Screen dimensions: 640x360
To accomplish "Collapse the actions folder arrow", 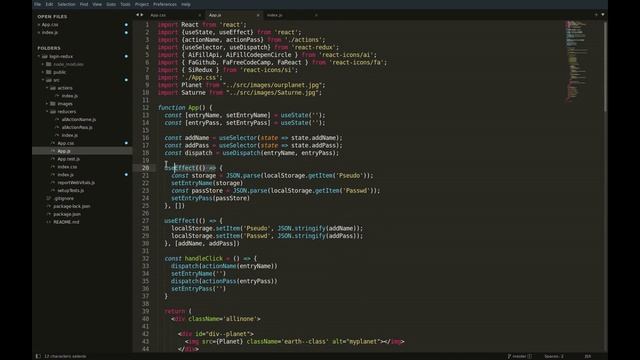I will pos(47,88).
